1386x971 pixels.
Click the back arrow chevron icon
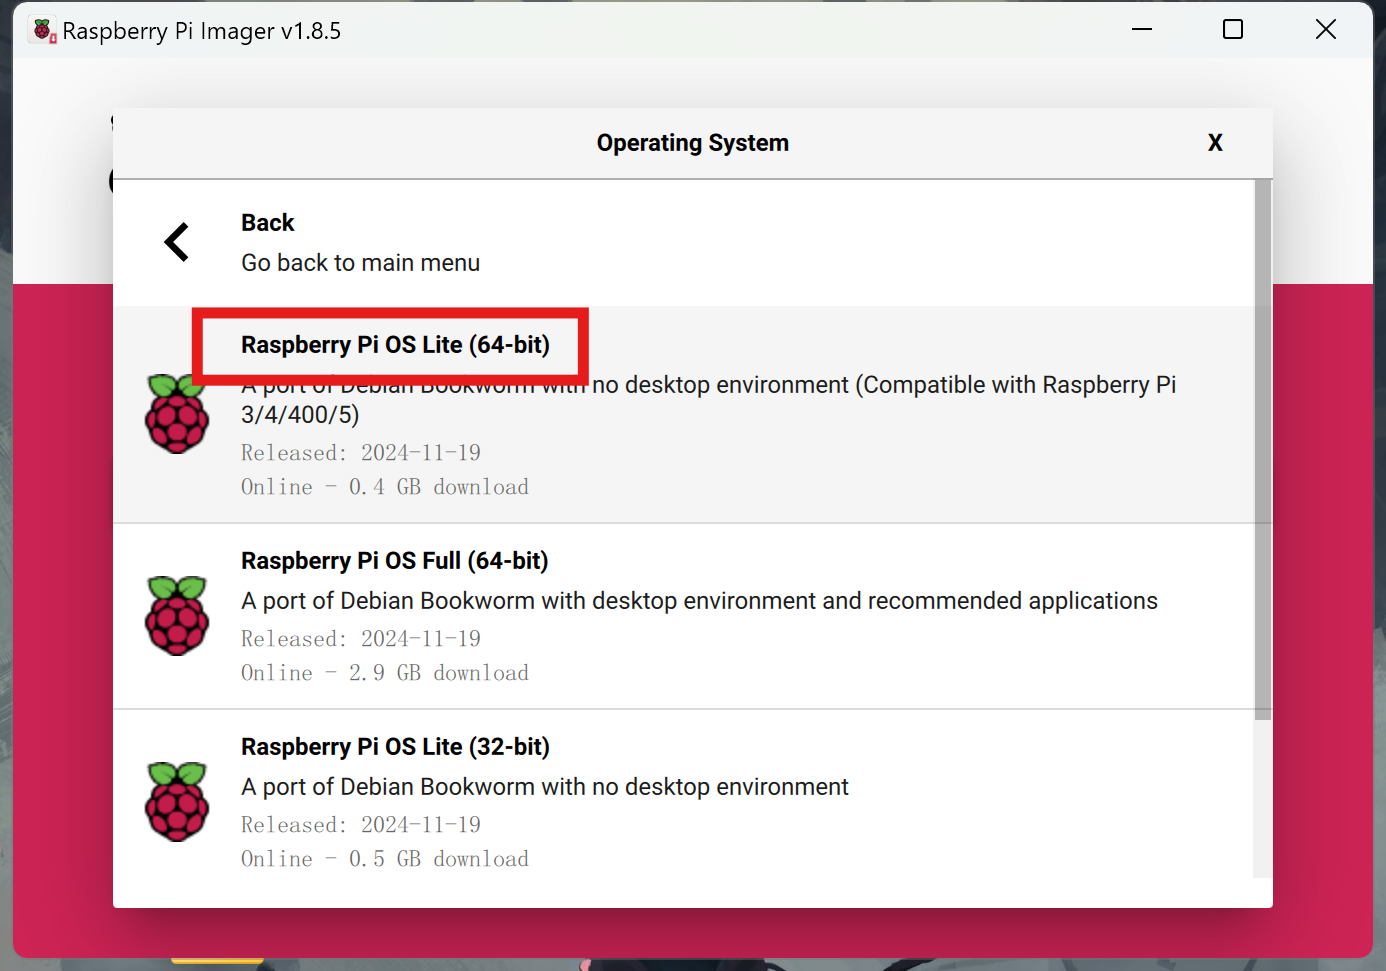tap(177, 242)
